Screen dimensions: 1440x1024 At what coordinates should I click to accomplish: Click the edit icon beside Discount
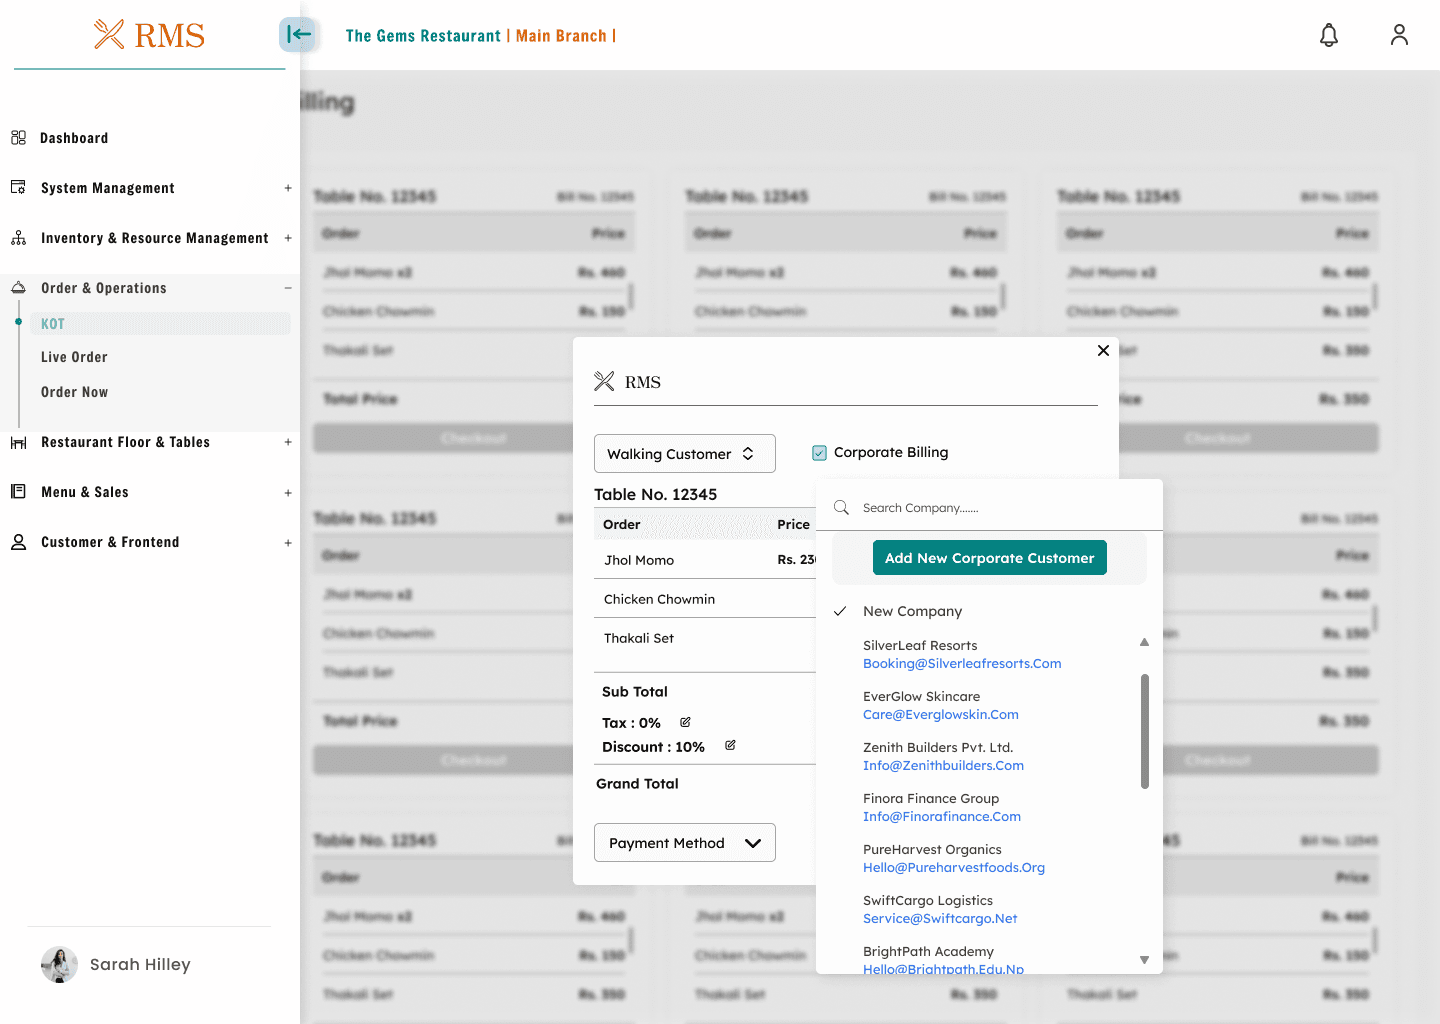pyautogui.click(x=730, y=746)
